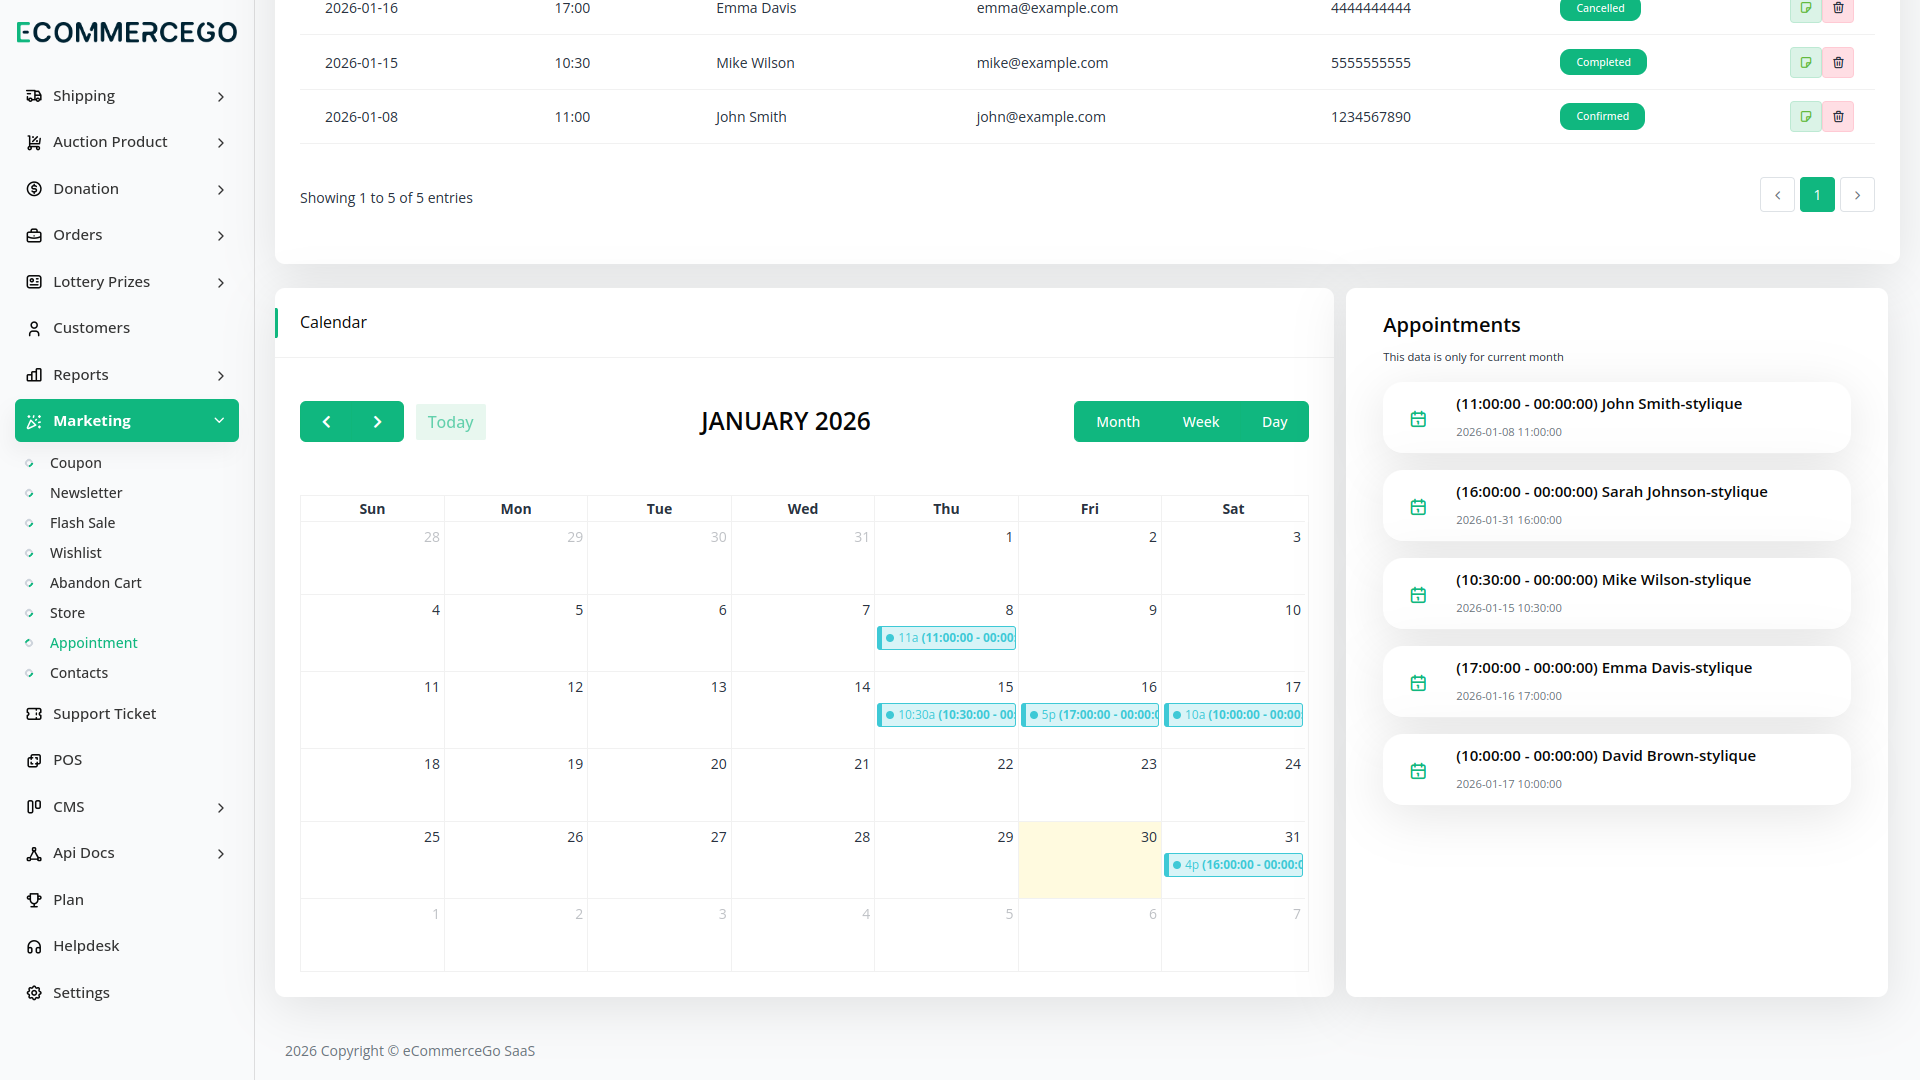Click the Confirmed status badge
Screen dimensions: 1920x1080
point(1602,116)
